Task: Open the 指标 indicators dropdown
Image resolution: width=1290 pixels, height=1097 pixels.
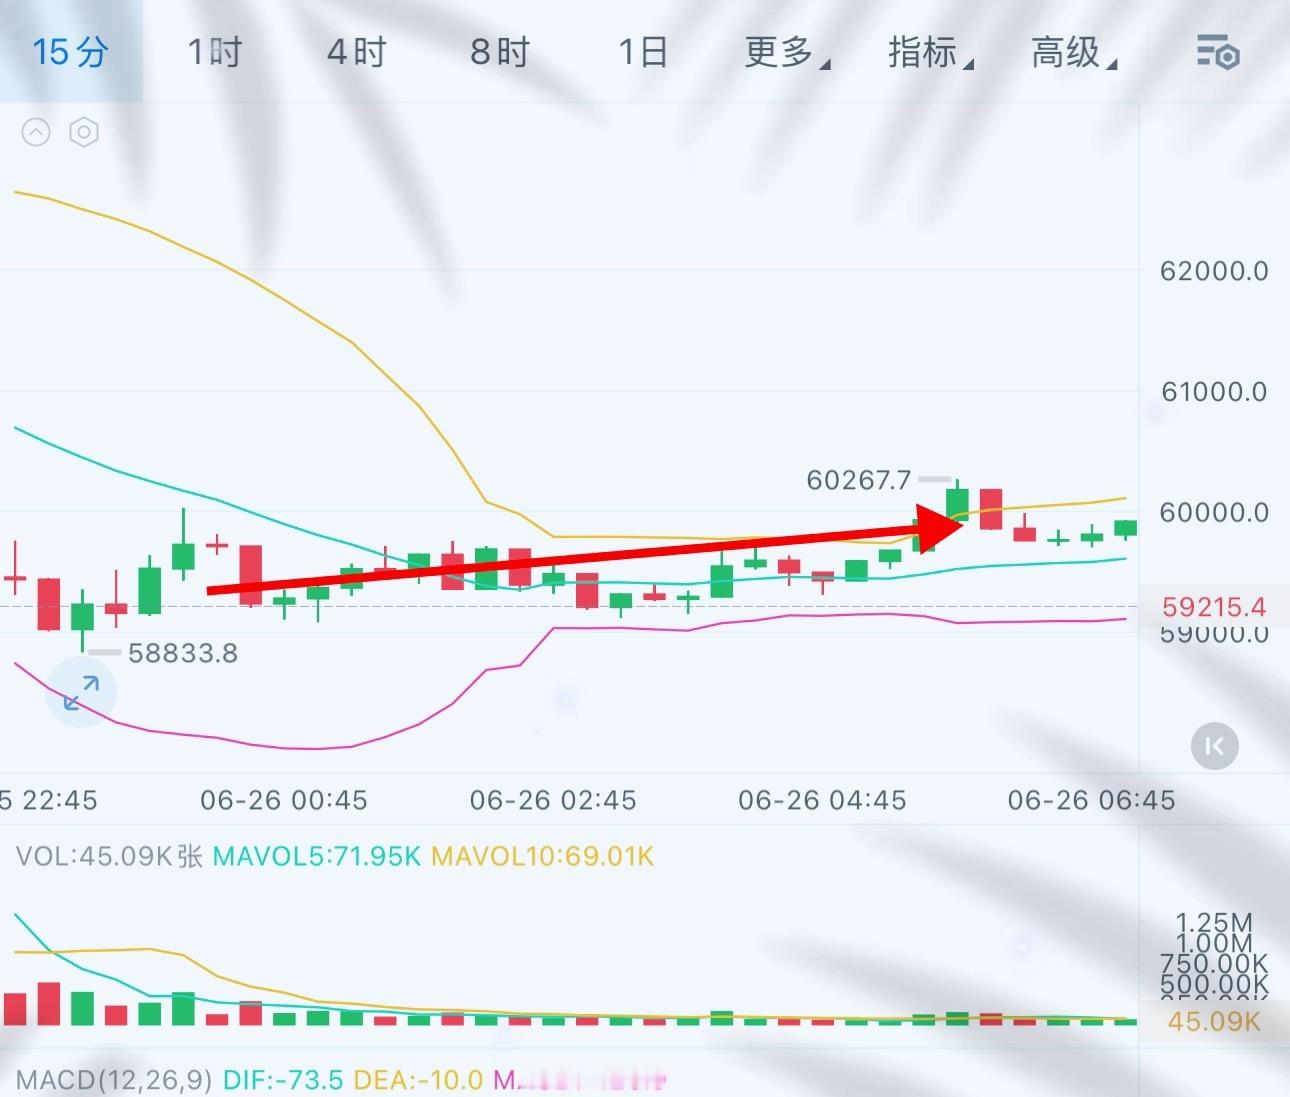Action: click(x=931, y=52)
